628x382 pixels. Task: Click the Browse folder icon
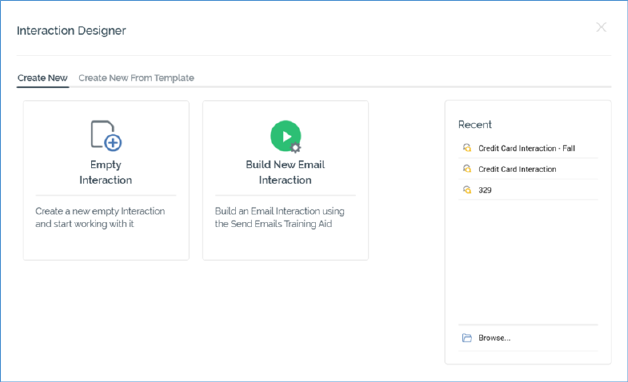tap(467, 338)
